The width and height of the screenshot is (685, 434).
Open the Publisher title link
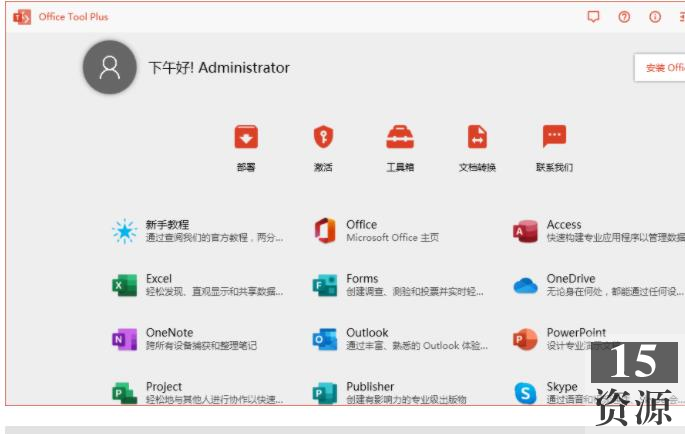[x=370, y=387]
